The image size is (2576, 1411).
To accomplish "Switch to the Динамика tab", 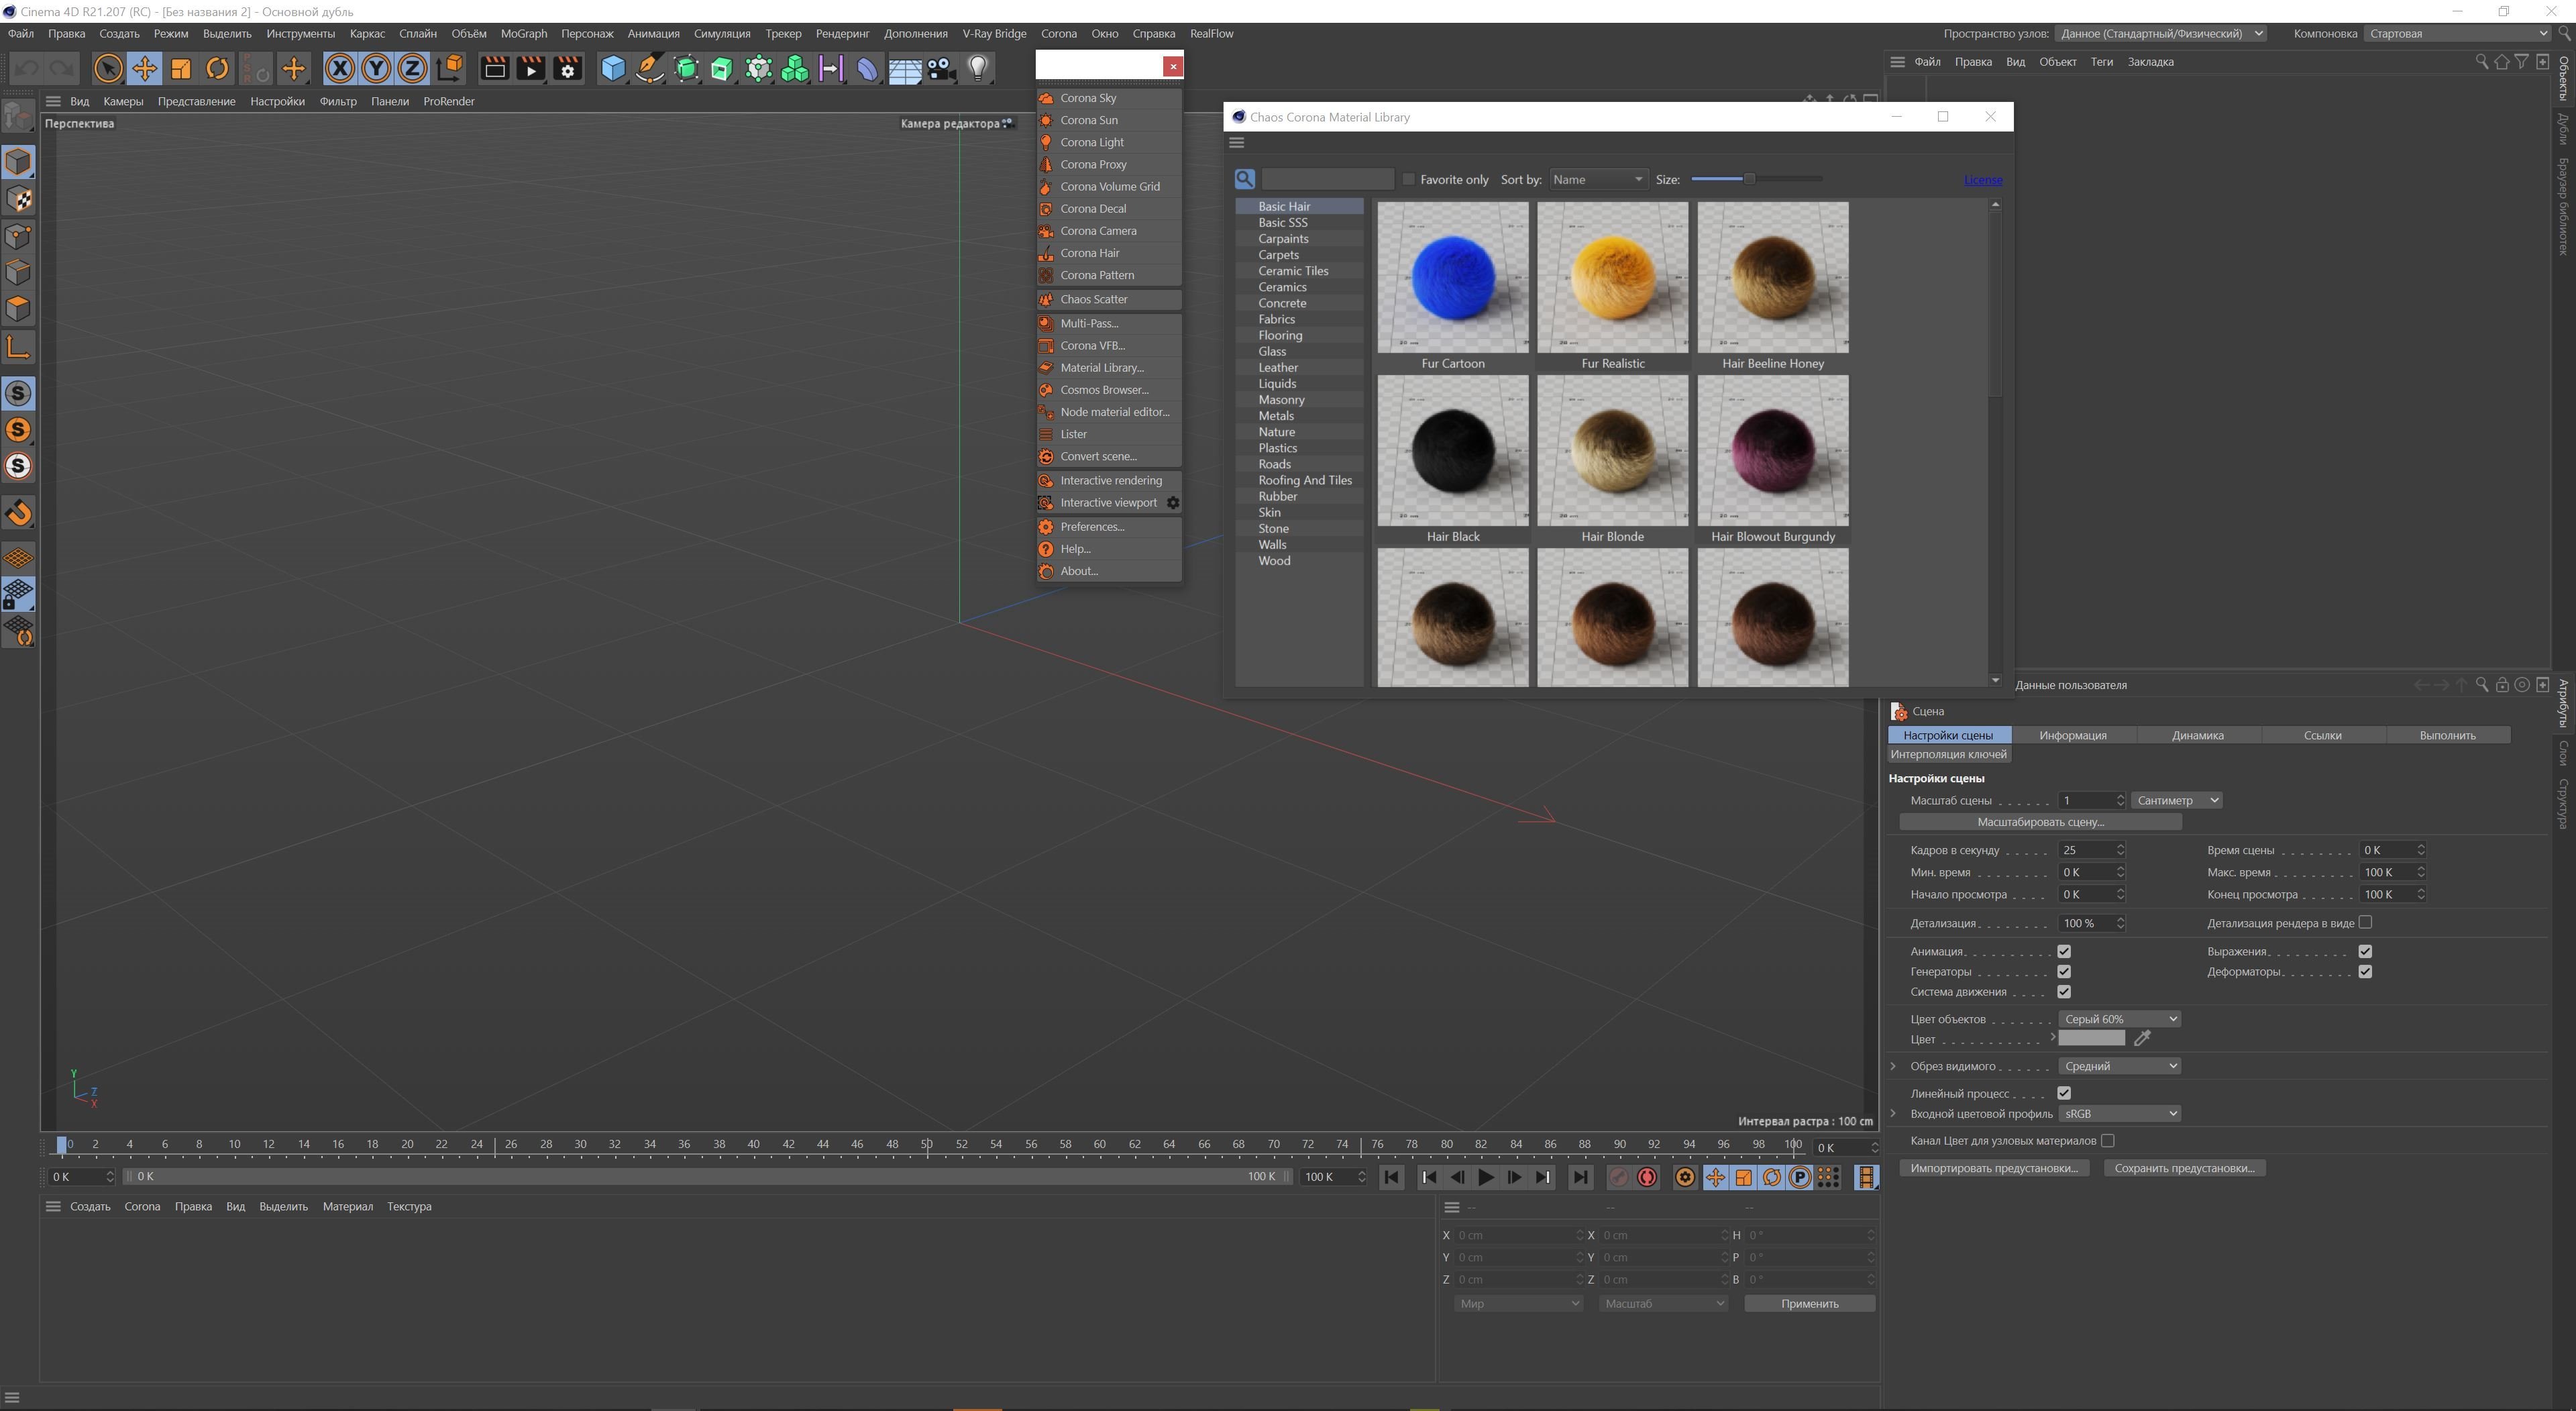I will (x=2197, y=735).
